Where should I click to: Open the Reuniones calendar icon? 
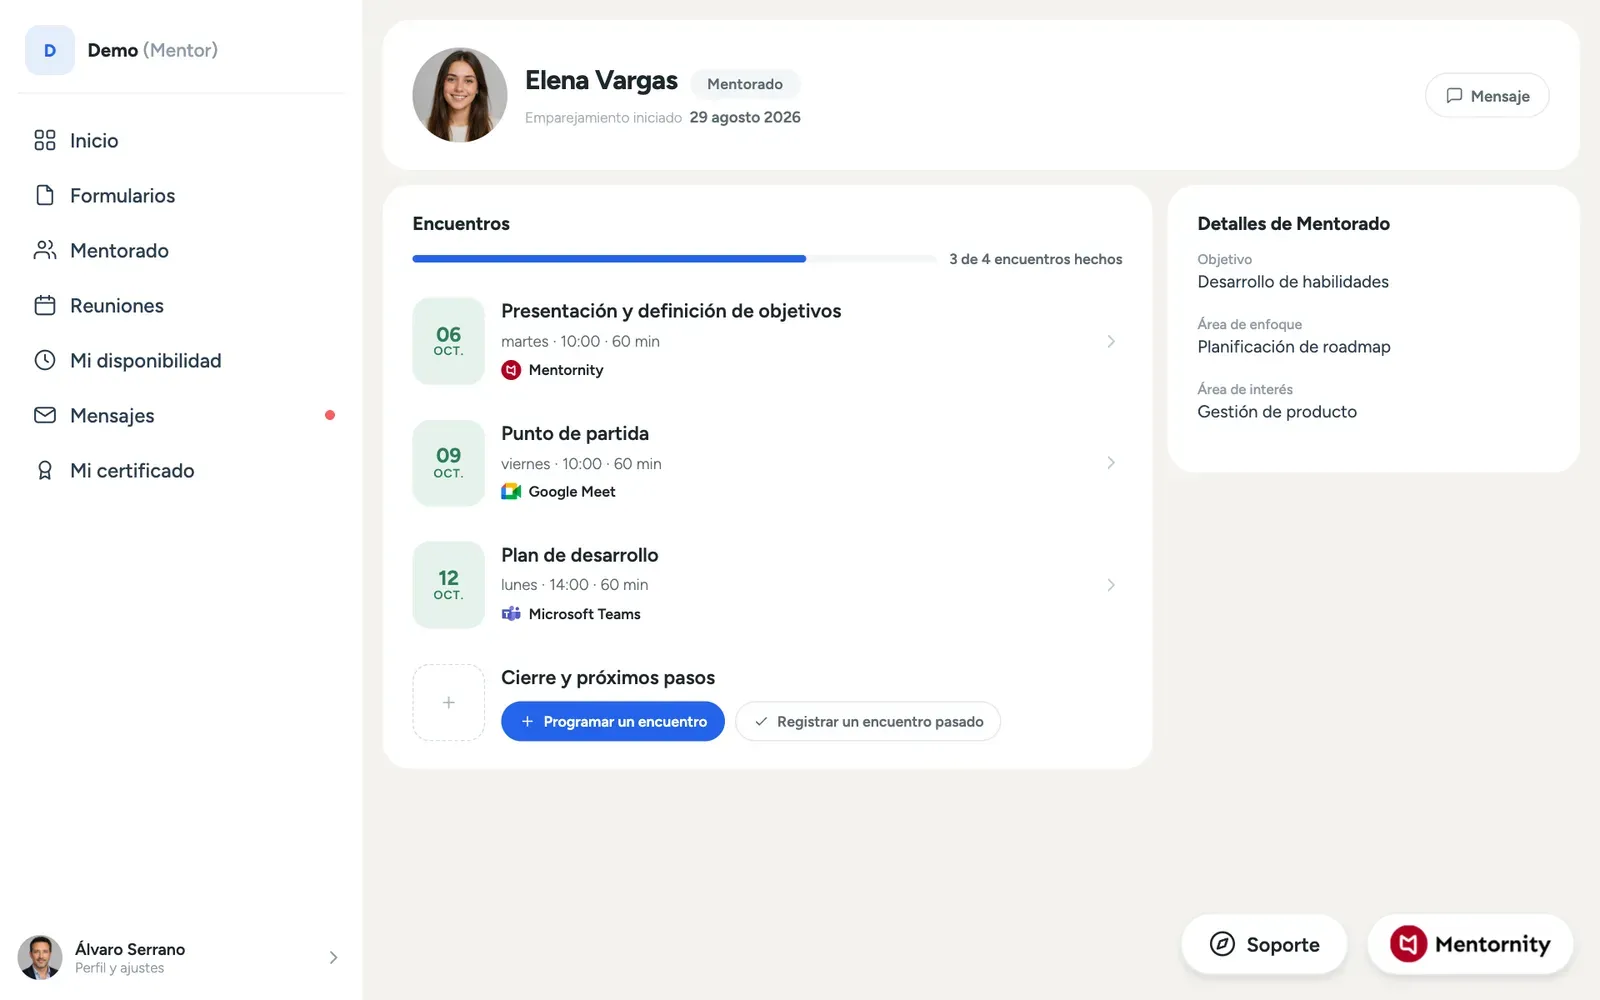pyautogui.click(x=45, y=305)
